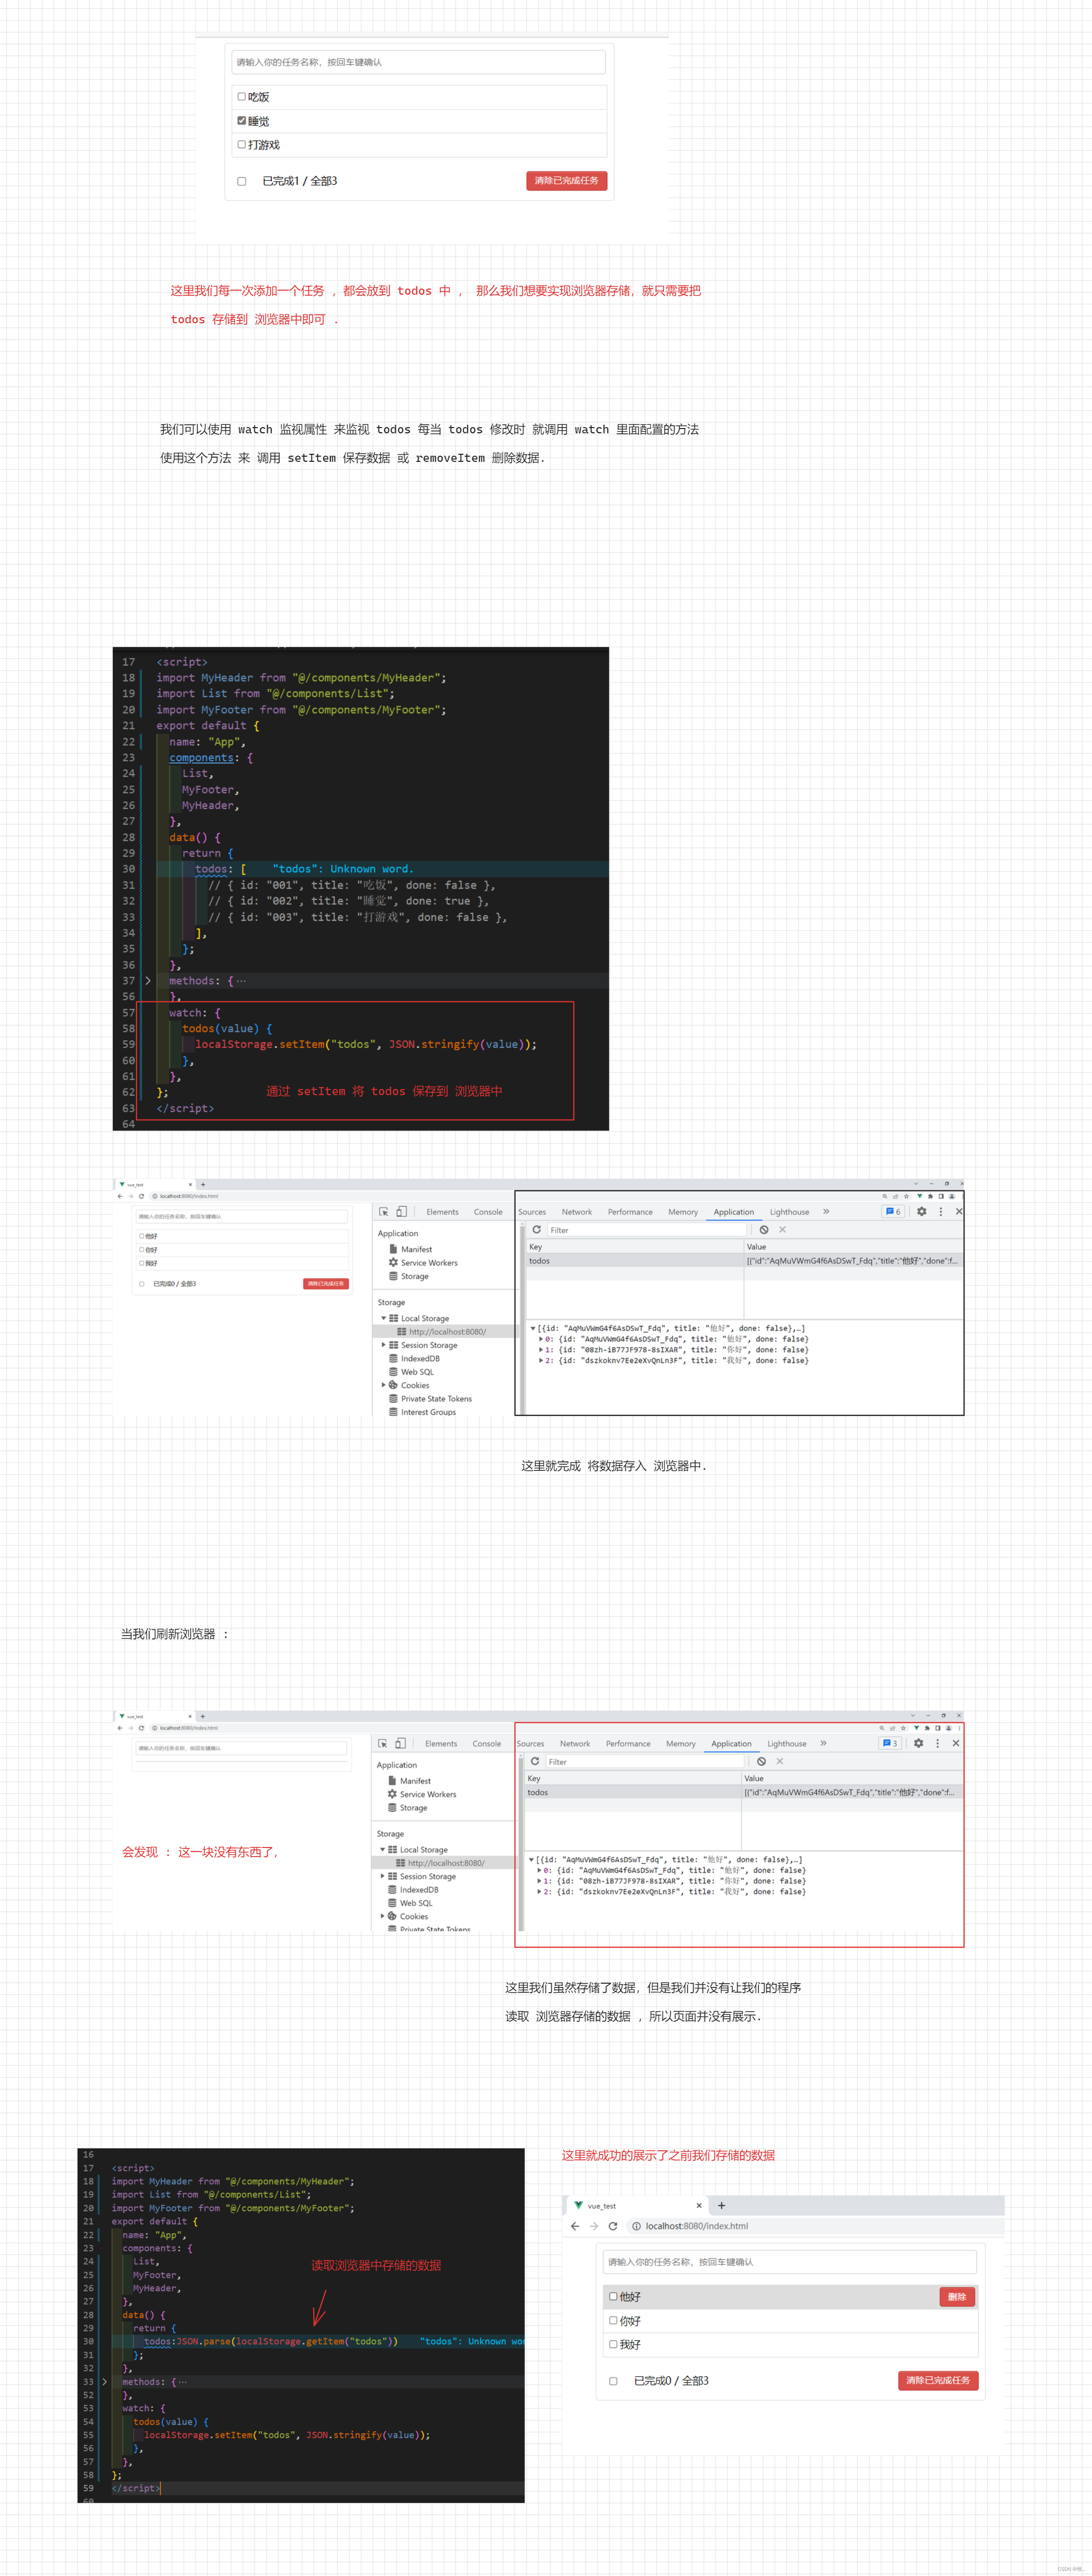
Task: Open settings gear in DevTools with badge 6
Action: pos(921,1211)
